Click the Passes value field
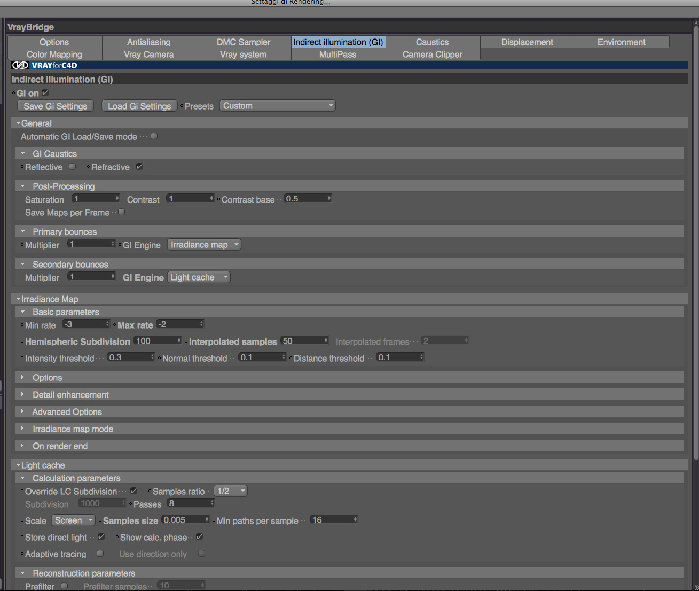 coord(191,503)
